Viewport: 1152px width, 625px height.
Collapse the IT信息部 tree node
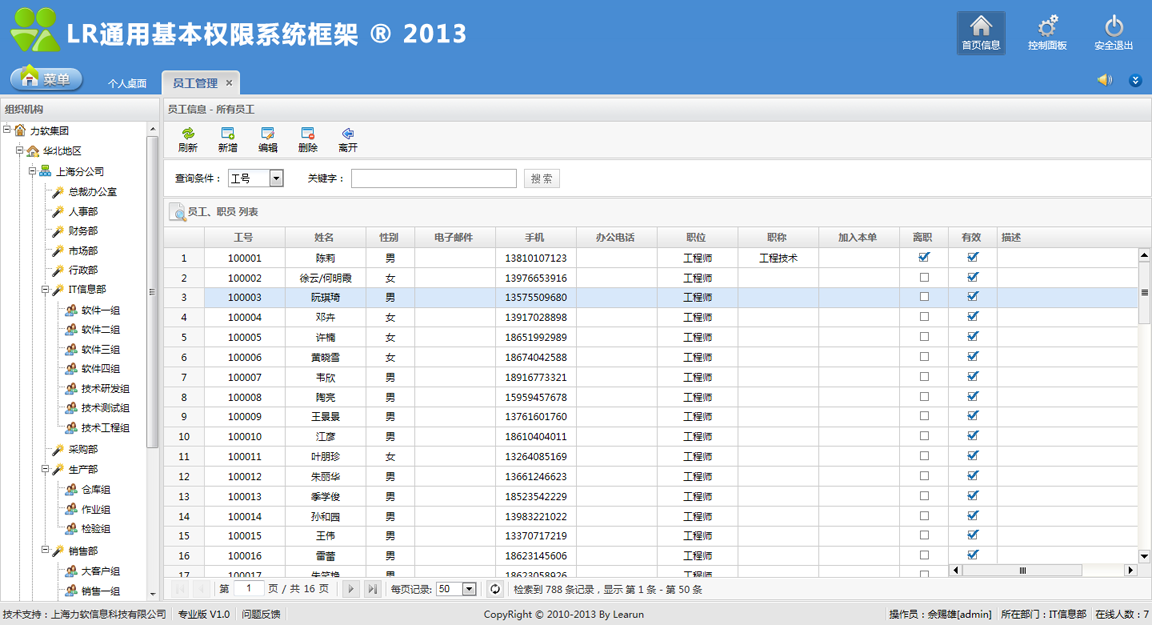pyautogui.click(x=45, y=290)
